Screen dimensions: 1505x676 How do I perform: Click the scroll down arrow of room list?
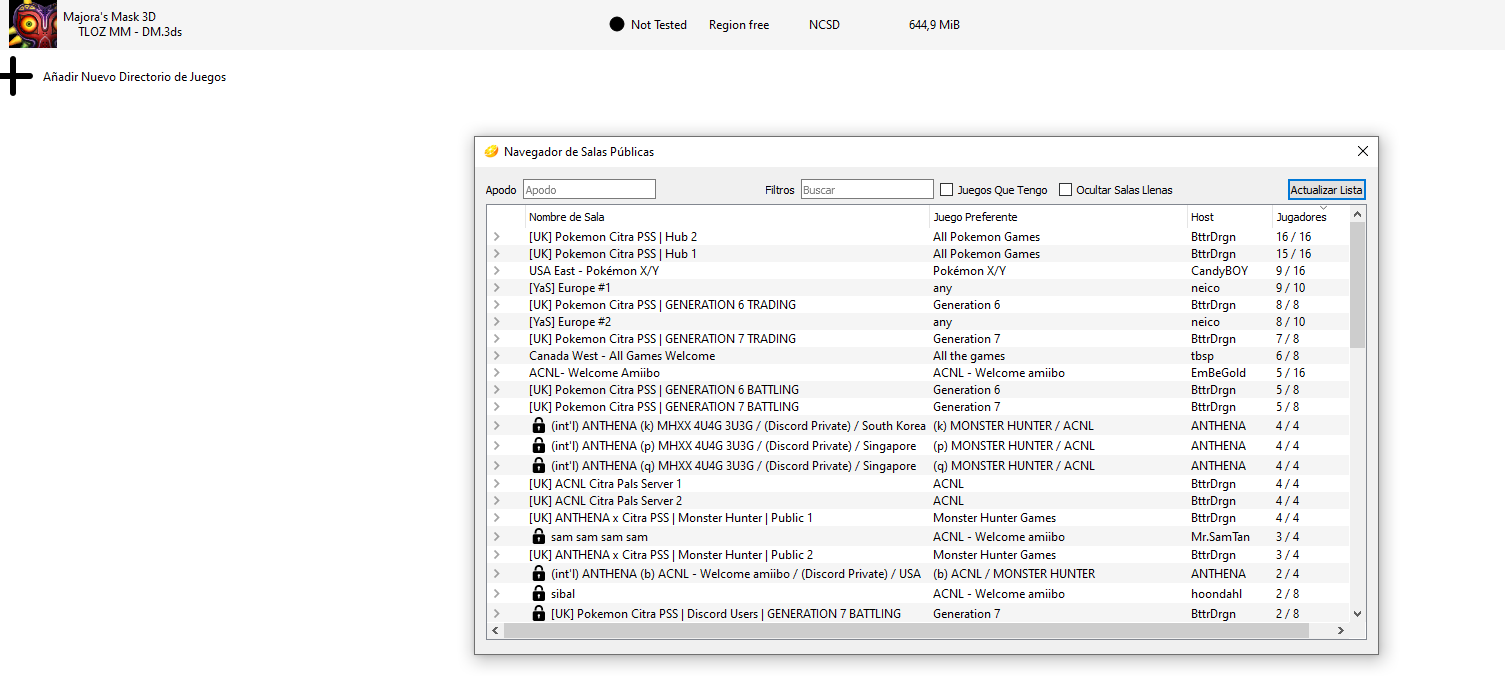pos(1357,614)
